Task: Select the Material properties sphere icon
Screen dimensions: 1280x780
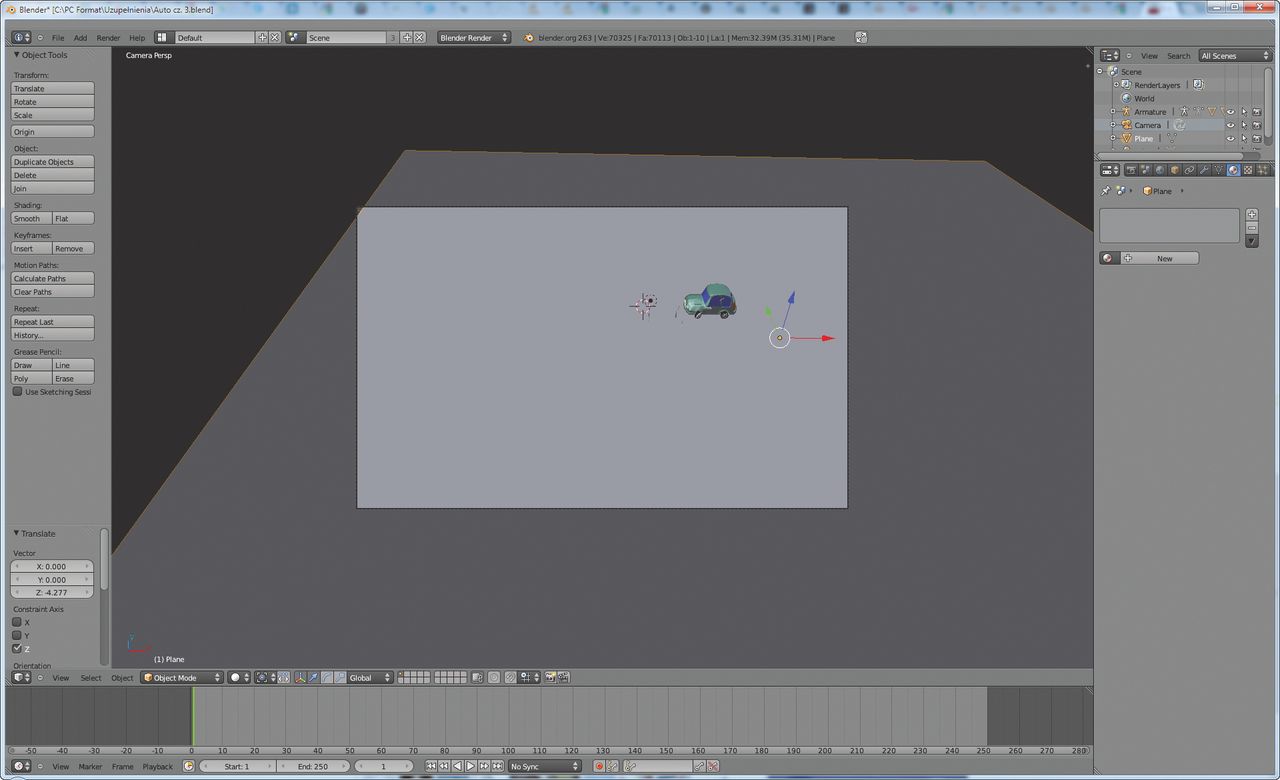Action: tap(1233, 170)
